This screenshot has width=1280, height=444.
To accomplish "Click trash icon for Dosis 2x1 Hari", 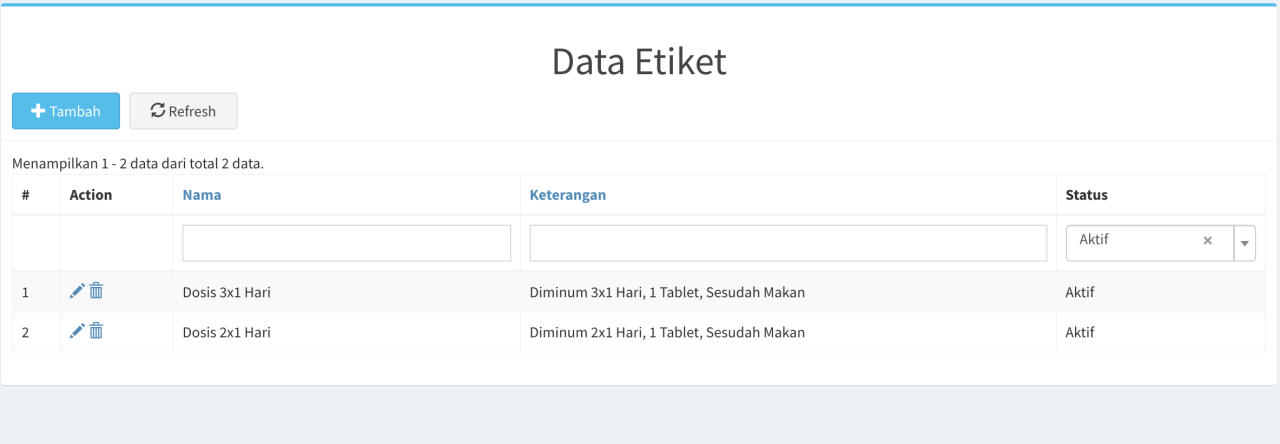I will point(96,331).
